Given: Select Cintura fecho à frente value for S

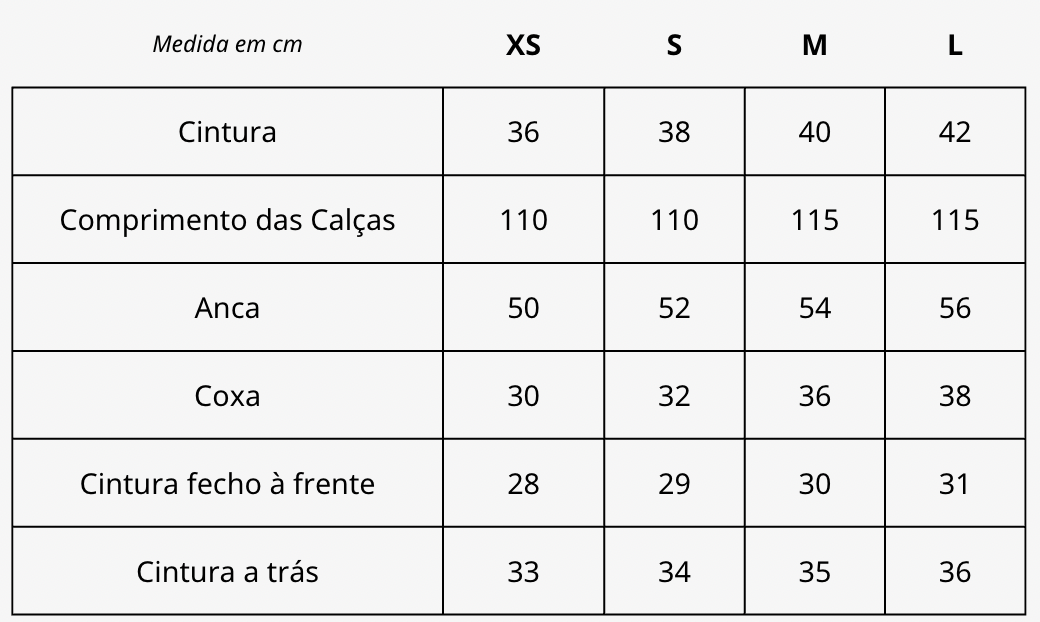Looking at the screenshot, I should pos(674,484).
